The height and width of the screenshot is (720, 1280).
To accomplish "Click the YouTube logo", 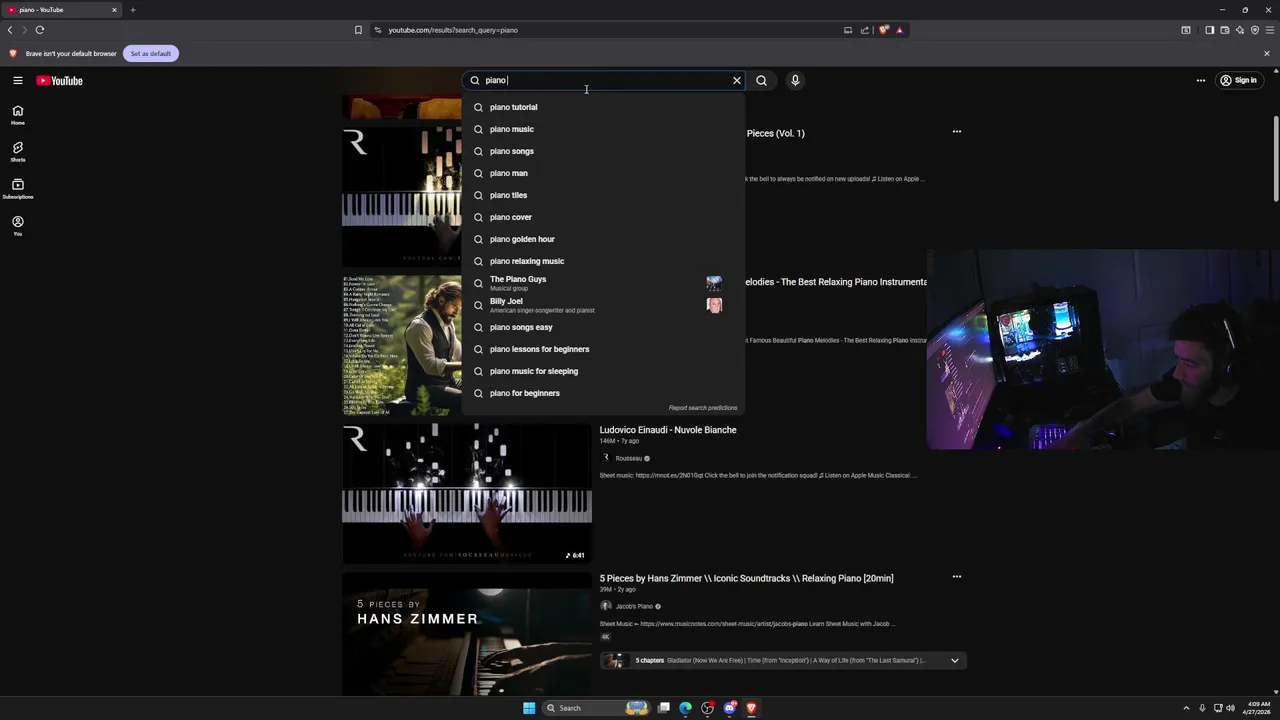I will point(59,80).
